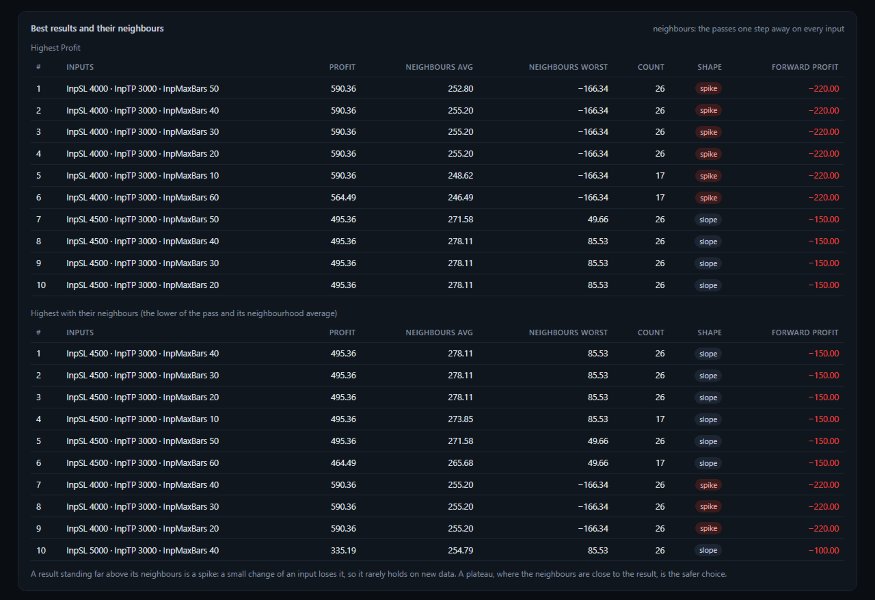The width and height of the screenshot is (875, 600).
Task: Select 'InpSL 5000 · InpTP 3000 · InpMaxBars 40' inputs
Action: coord(142,550)
